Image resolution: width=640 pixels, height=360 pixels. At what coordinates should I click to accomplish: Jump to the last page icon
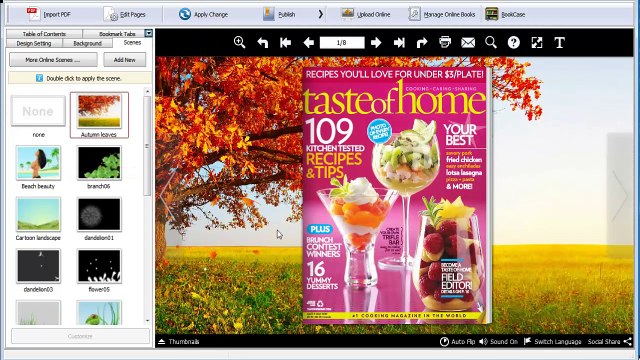coord(399,42)
